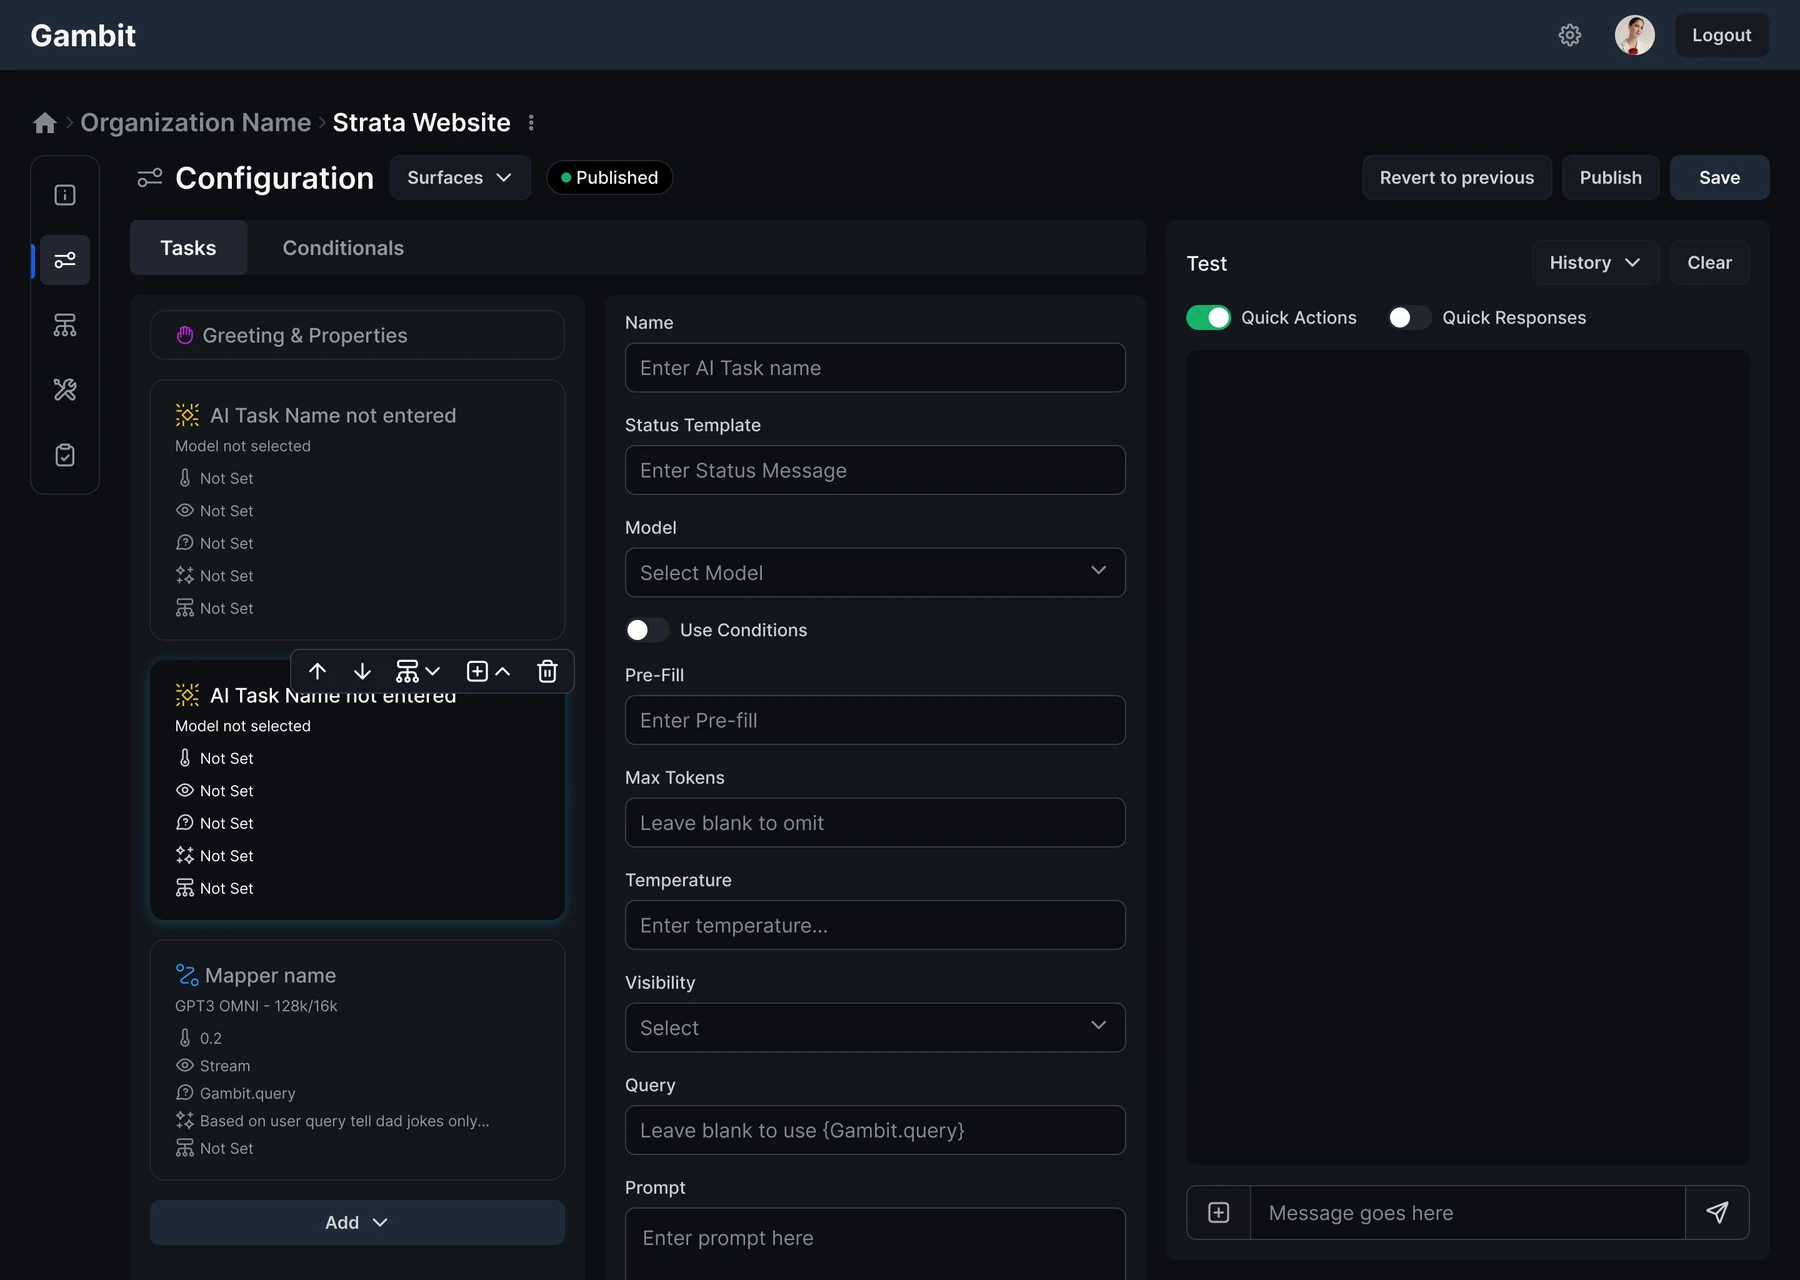Viewport: 1800px width, 1280px height.
Task: Select the configuration sliders sidebar icon
Action: coord(65,260)
